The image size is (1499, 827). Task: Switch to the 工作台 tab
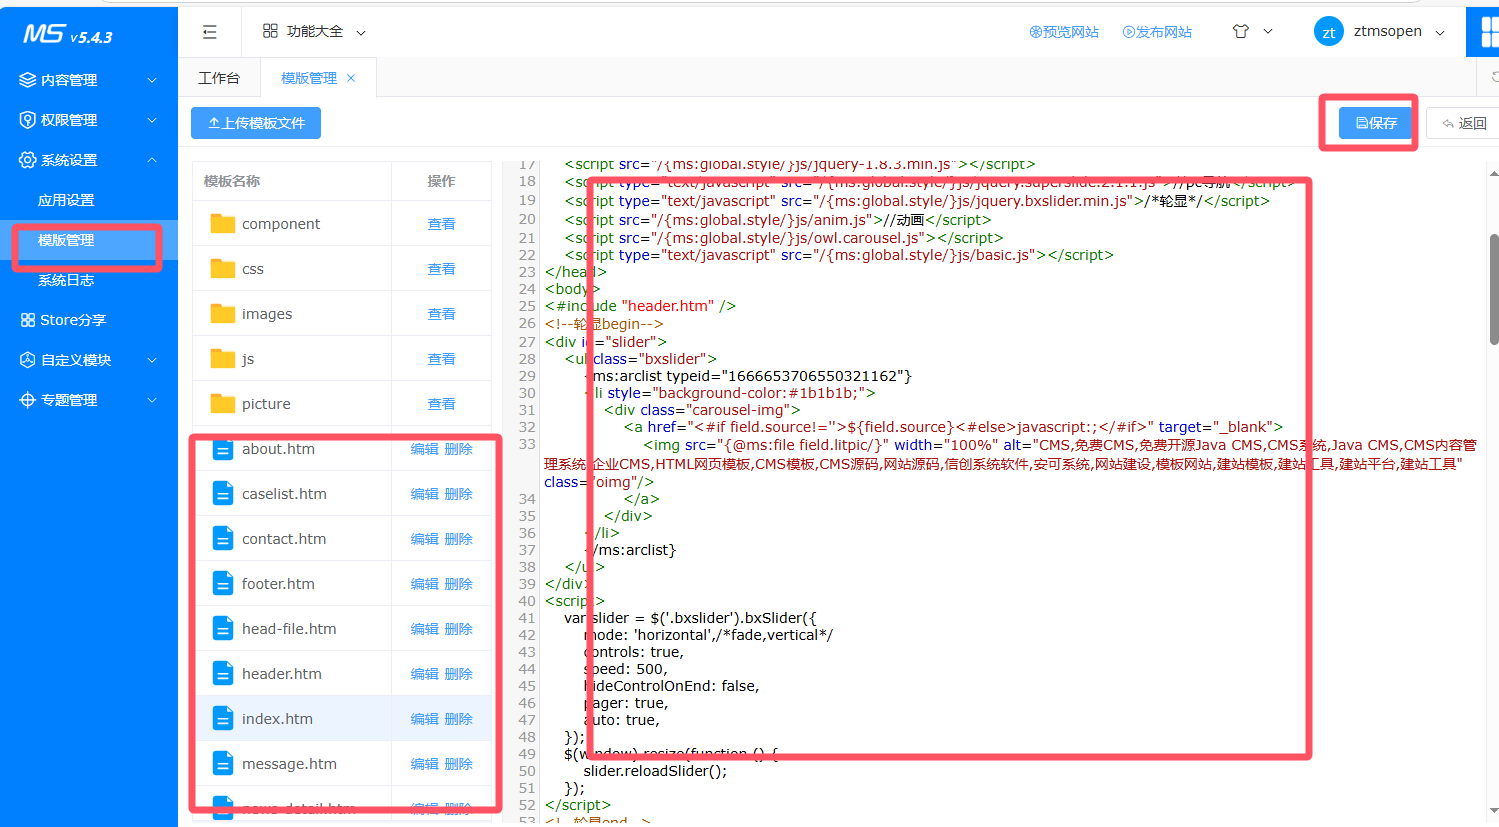219,78
